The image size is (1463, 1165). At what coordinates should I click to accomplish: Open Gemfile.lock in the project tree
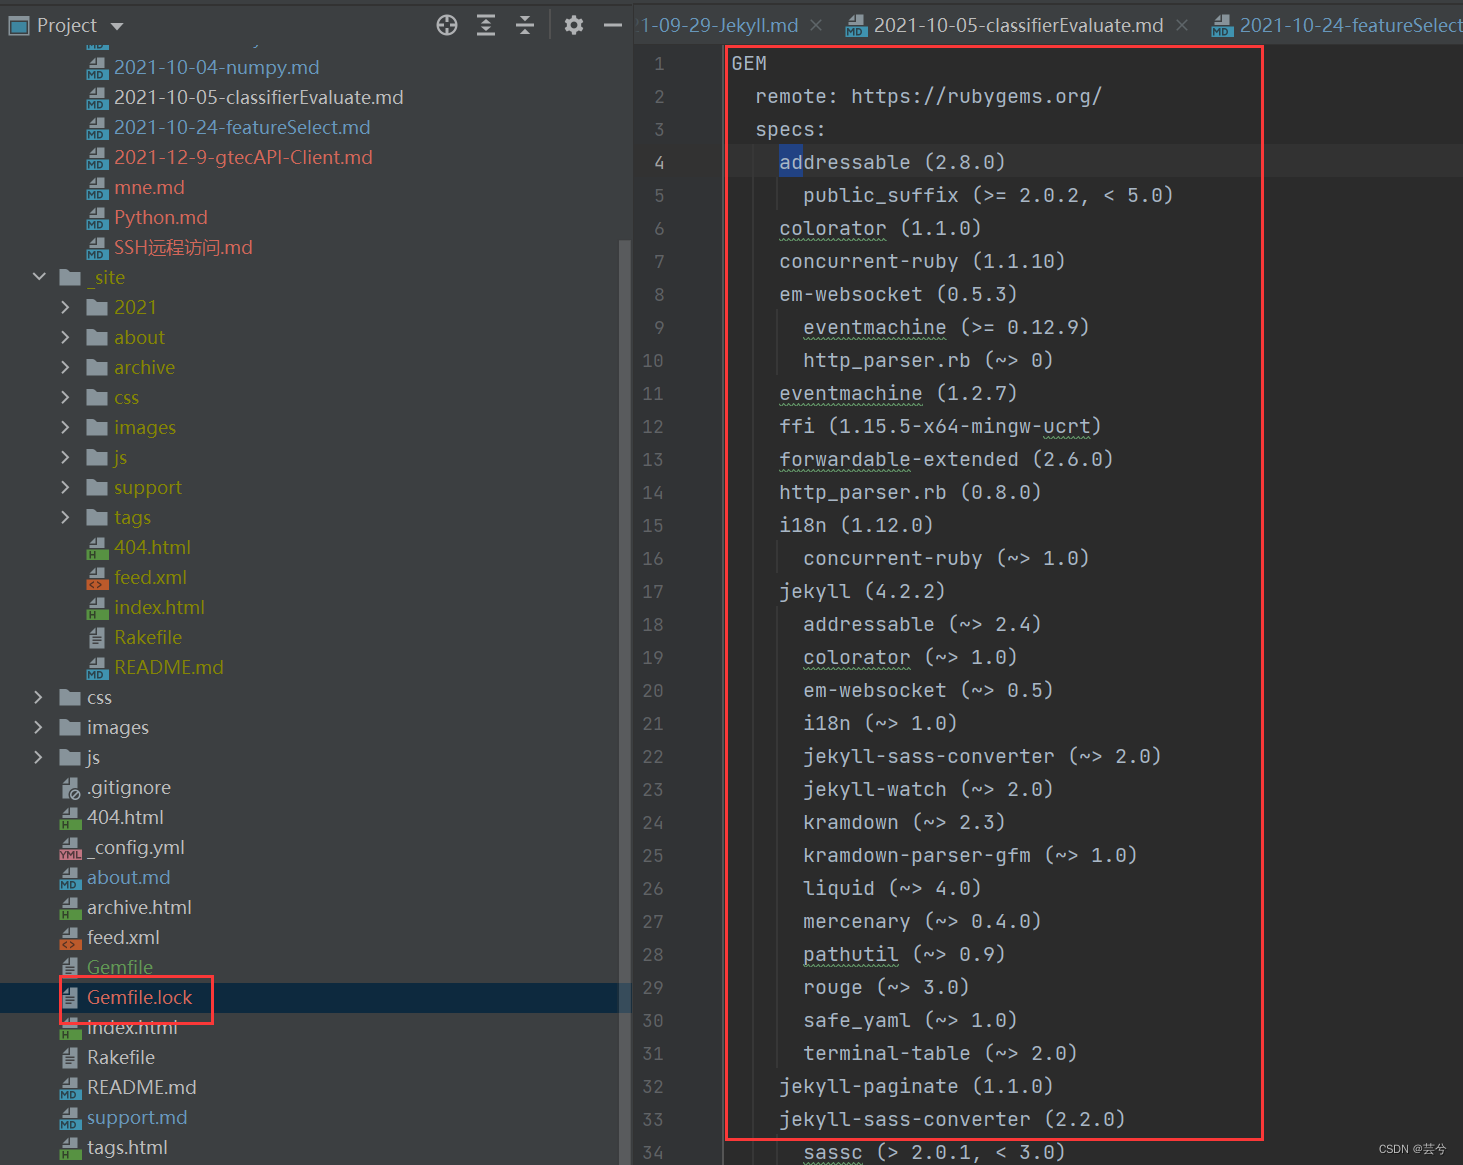click(x=139, y=997)
